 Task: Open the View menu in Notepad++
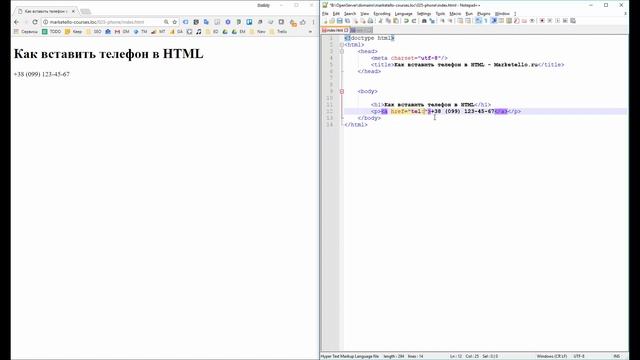click(x=364, y=14)
